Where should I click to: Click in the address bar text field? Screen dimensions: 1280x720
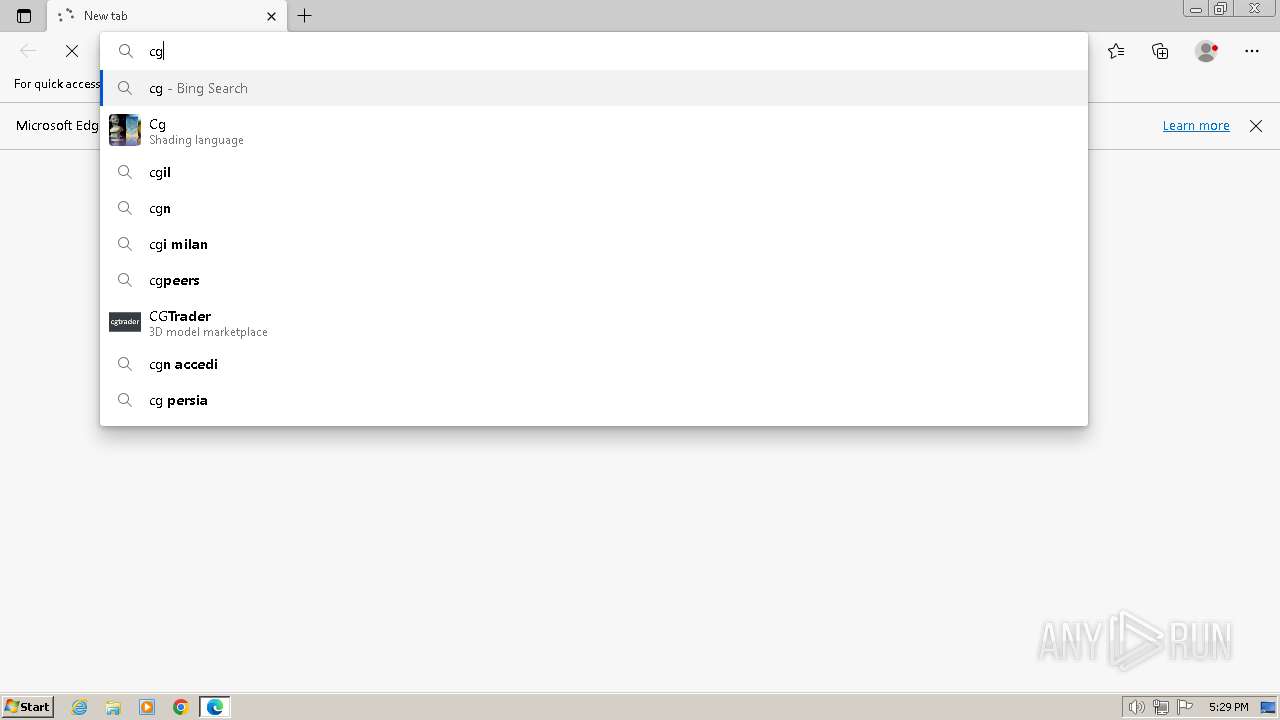tap(610, 51)
